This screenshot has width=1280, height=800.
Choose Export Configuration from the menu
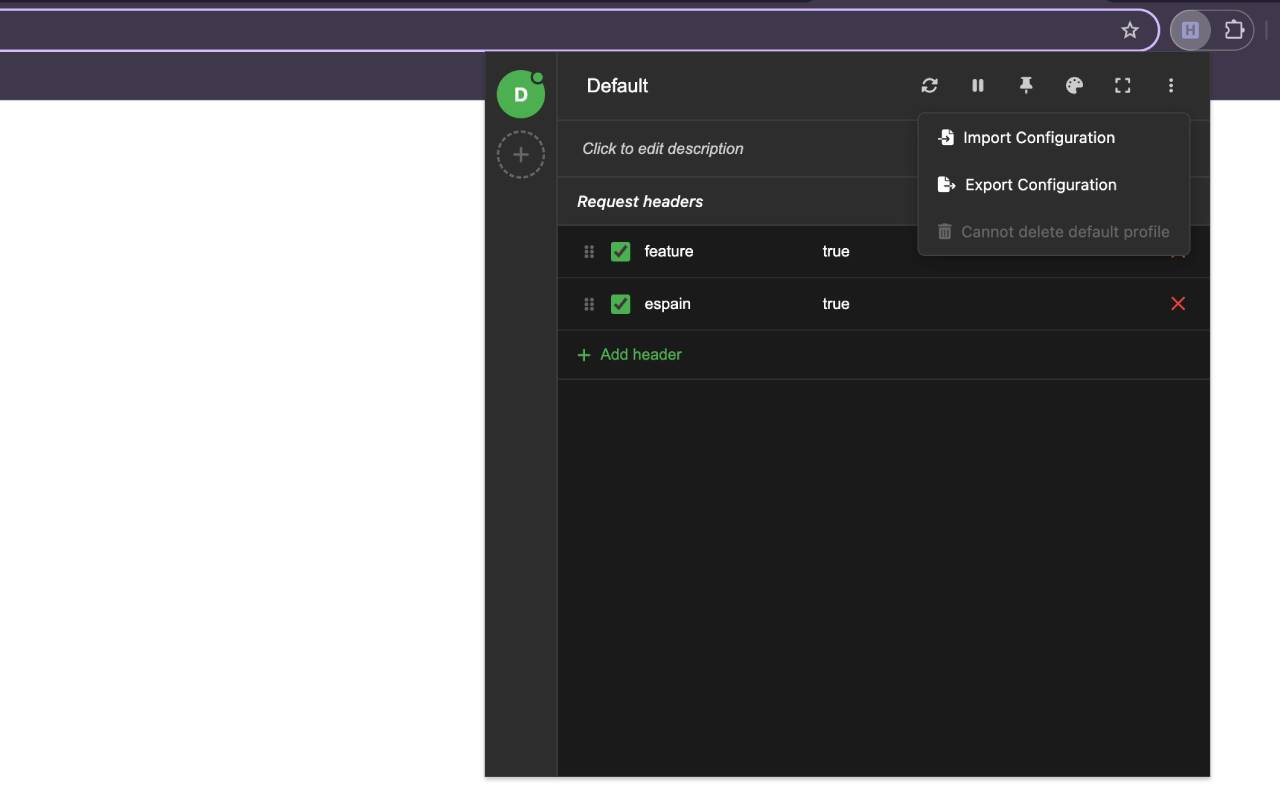(1054, 185)
